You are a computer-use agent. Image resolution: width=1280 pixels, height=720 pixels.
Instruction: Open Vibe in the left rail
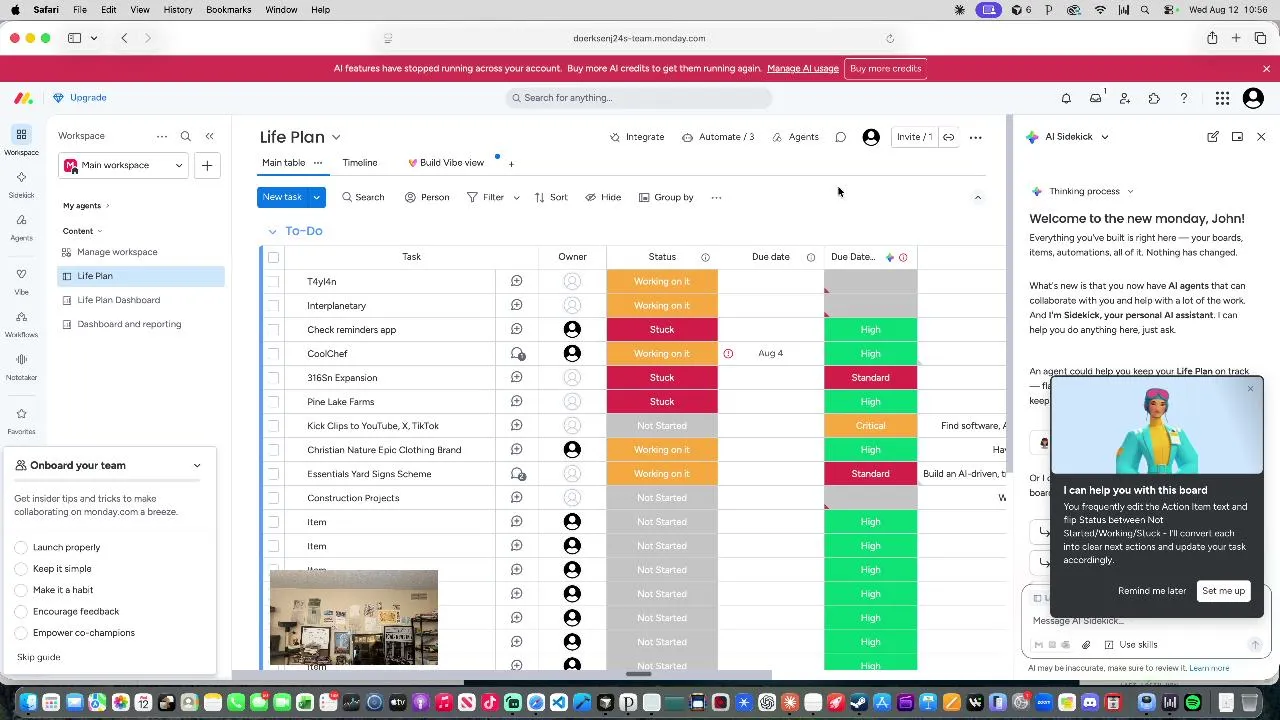pyautogui.click(x=21, y=280)
